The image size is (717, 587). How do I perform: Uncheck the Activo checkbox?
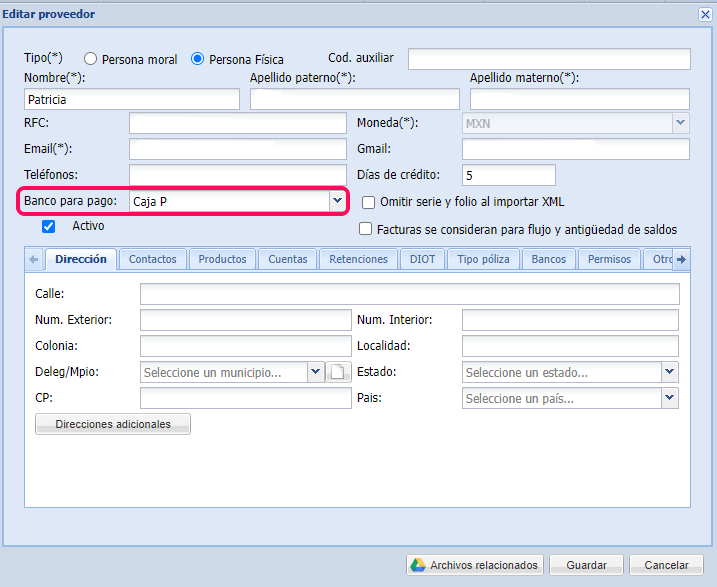pyautogui.click(x=48, y=226)
